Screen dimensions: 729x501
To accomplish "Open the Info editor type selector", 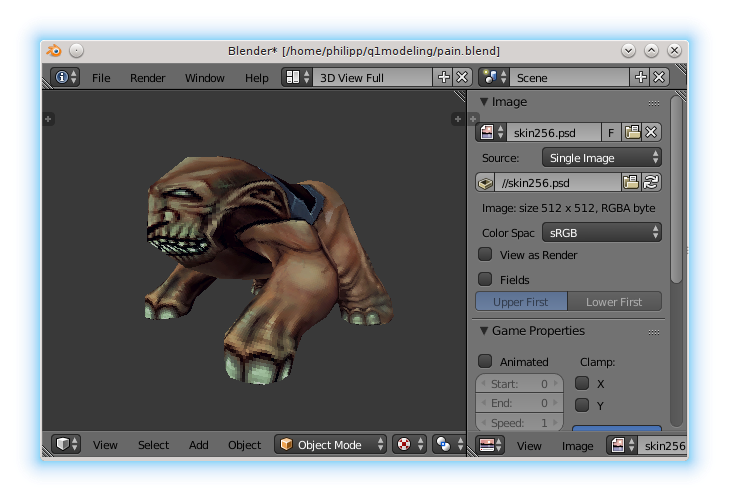I will click(65, 77).
